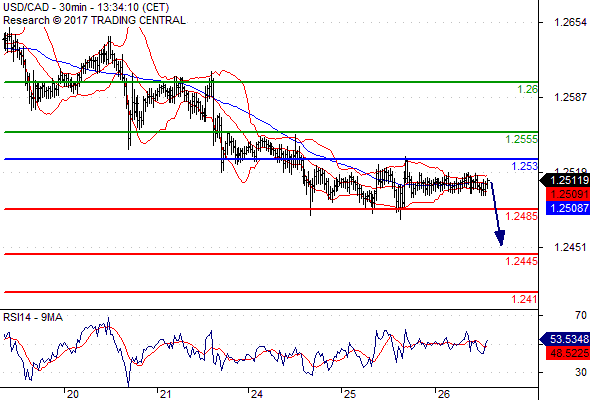Click date label 24 on time axis
Viewport: 590px width, 400px height.
257,394
